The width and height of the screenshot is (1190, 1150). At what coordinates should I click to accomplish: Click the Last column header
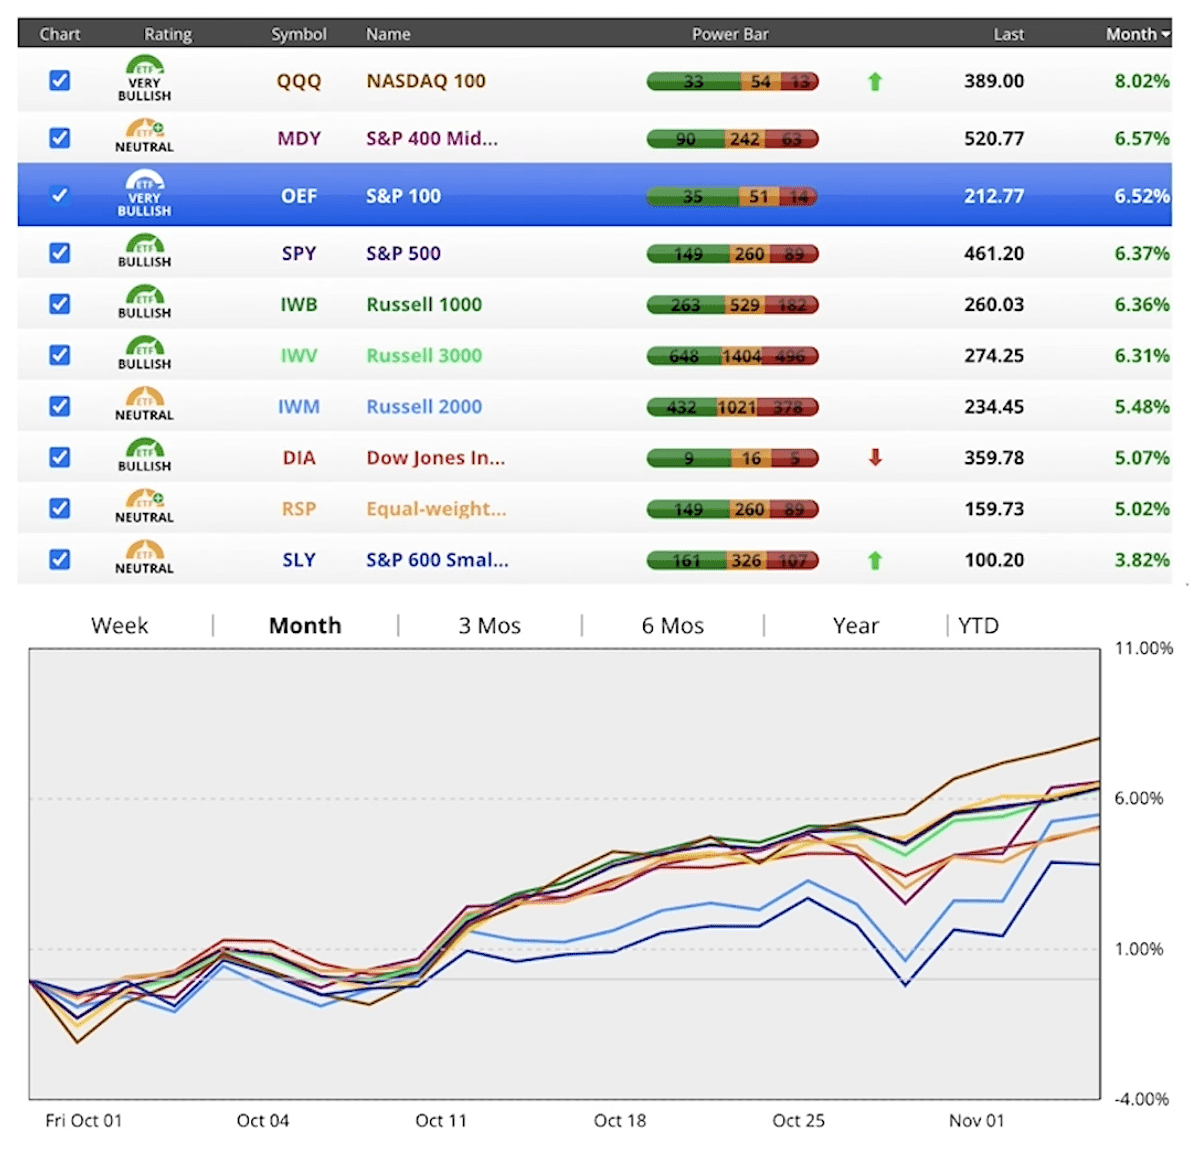(x=1009, y=34)
